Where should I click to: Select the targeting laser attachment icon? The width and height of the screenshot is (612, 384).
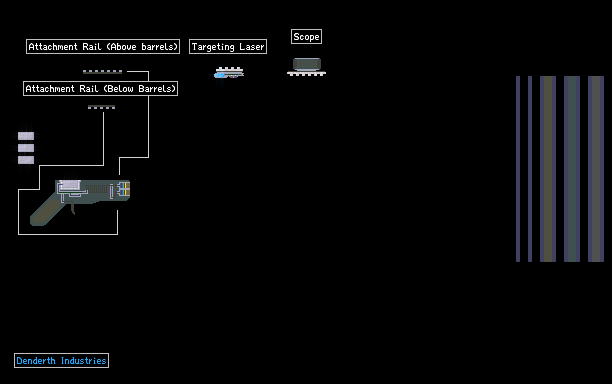pos(229,73)
